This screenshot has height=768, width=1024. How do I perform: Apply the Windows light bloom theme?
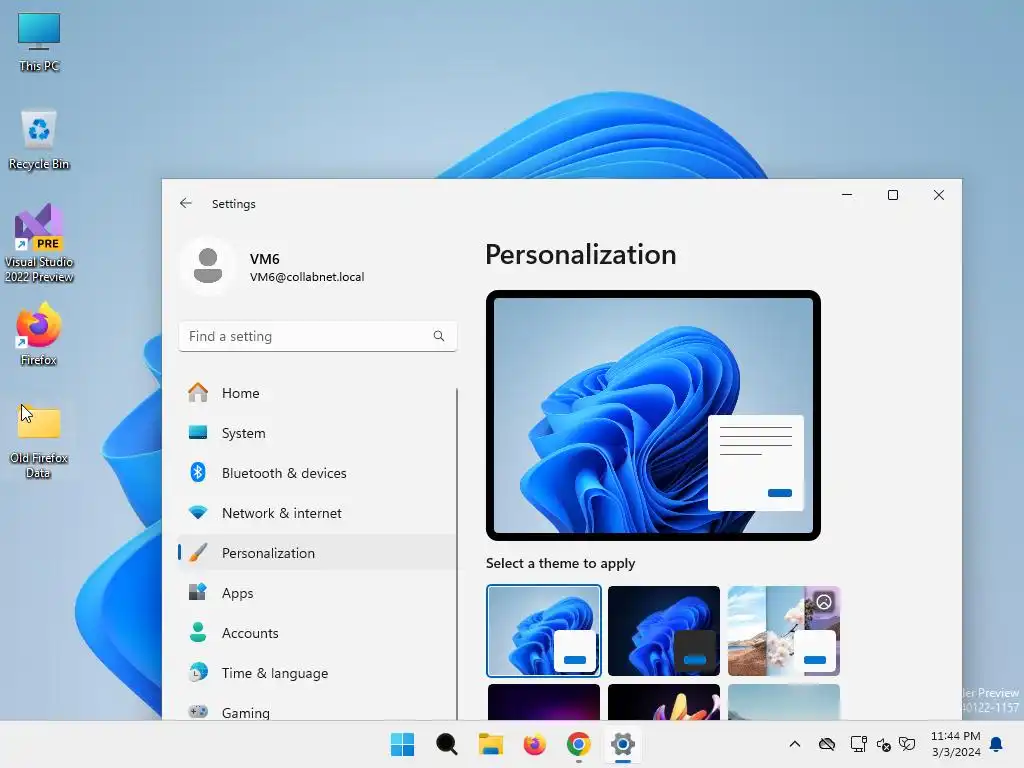click(544, 631)
